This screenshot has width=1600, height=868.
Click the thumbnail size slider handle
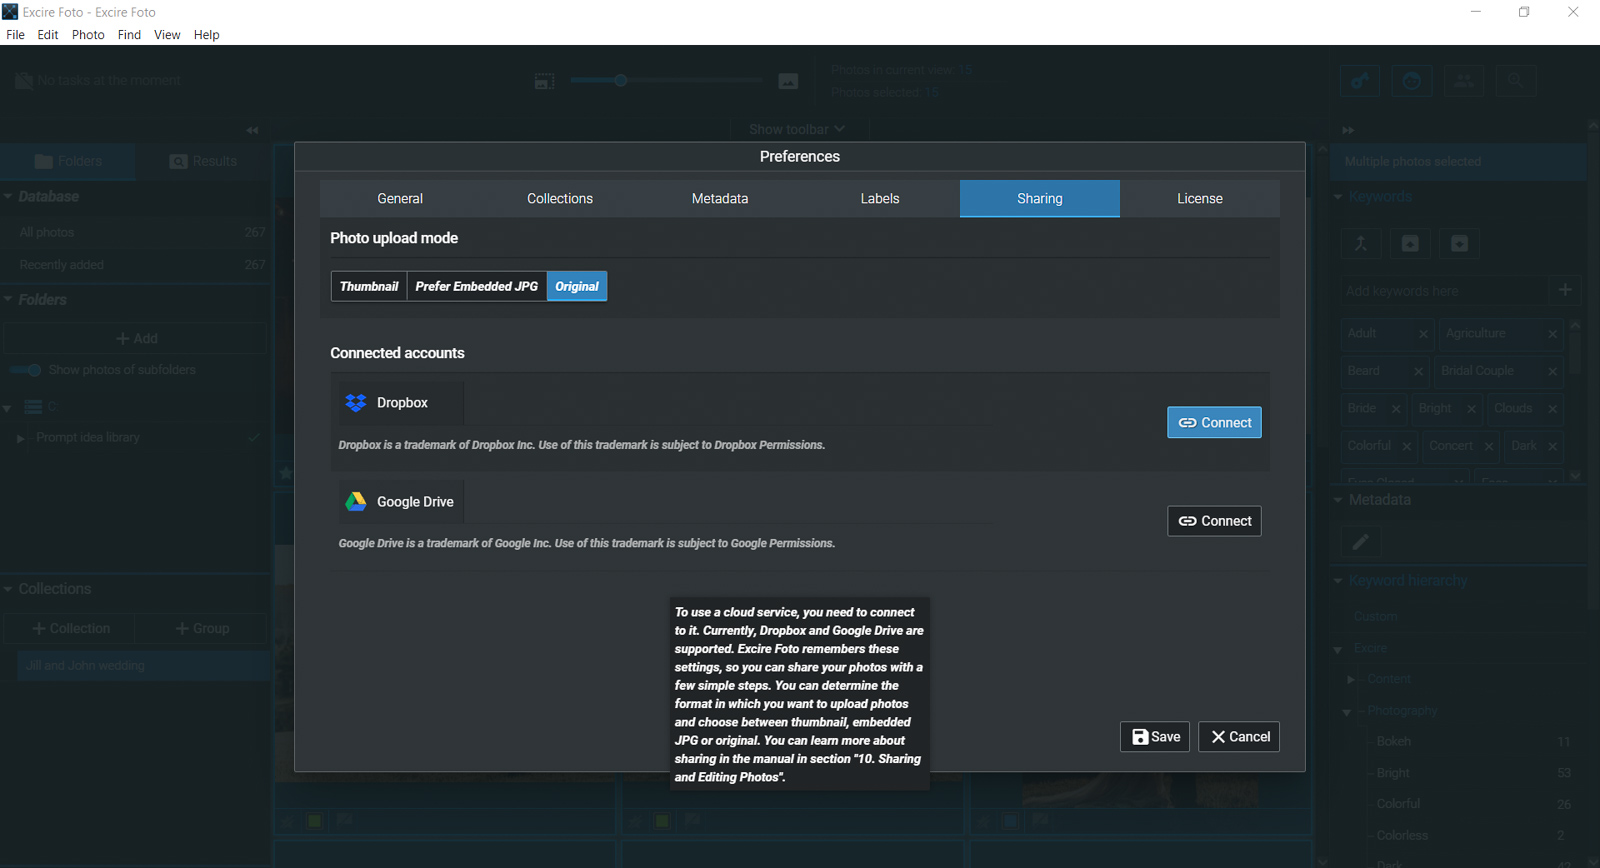(x=620, y=80)
